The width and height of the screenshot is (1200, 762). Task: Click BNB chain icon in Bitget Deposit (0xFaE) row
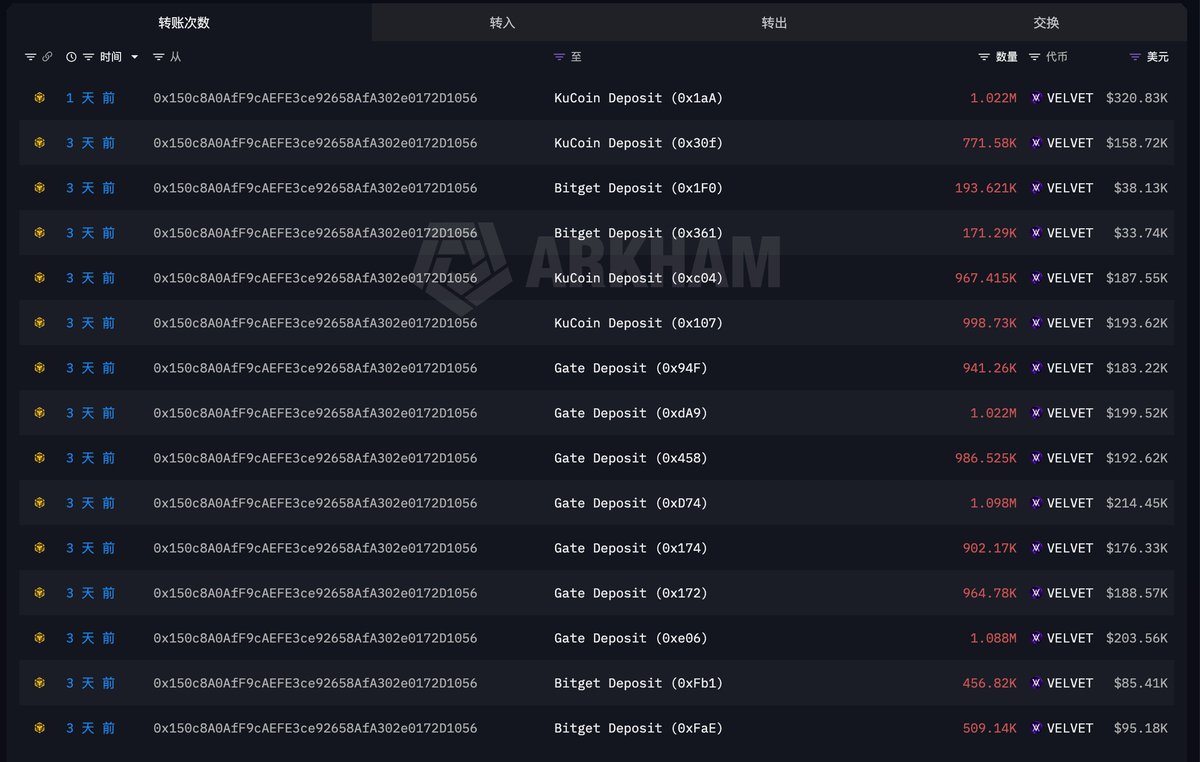click(40, 728)
